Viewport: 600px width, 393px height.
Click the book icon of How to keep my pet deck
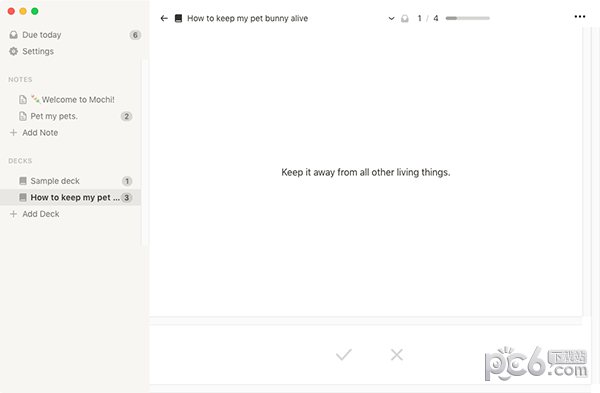click(x=23, y=197)
